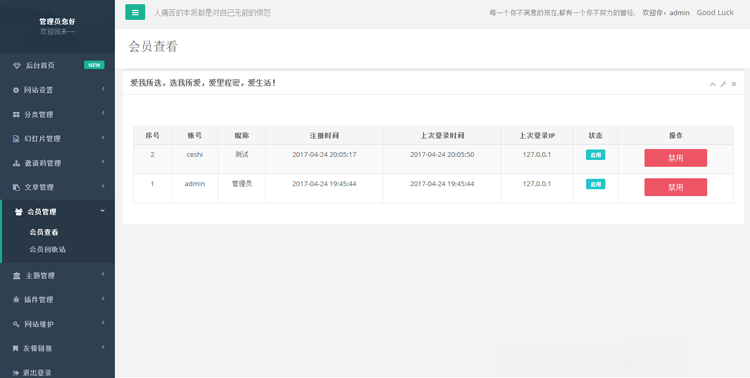Image resolution: width=750 pixels, height=378 pixels.
Task: Click the 测试 nickname cell
Action: pyautogui.click(x=242, y=159)
